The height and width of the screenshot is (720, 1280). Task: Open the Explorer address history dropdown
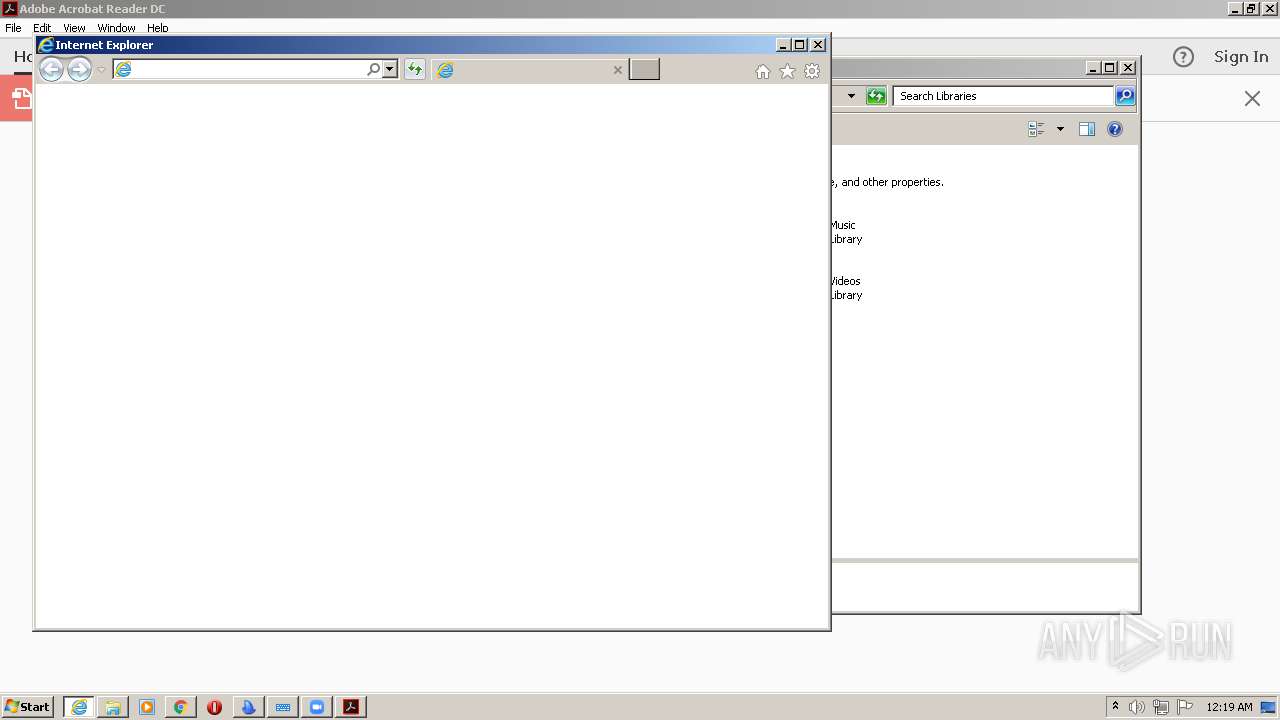[851, 96]
